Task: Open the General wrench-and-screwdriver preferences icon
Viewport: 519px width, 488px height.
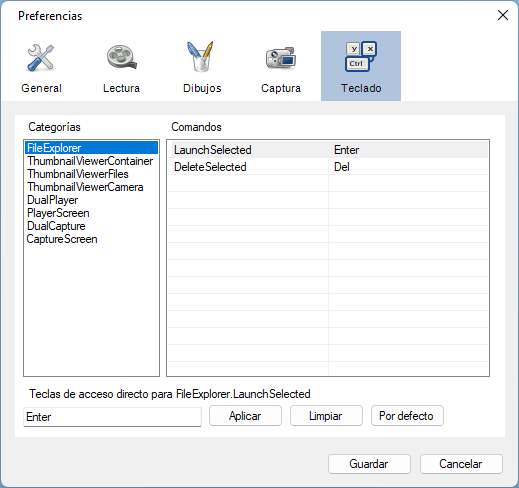Action: pos(41,58)
